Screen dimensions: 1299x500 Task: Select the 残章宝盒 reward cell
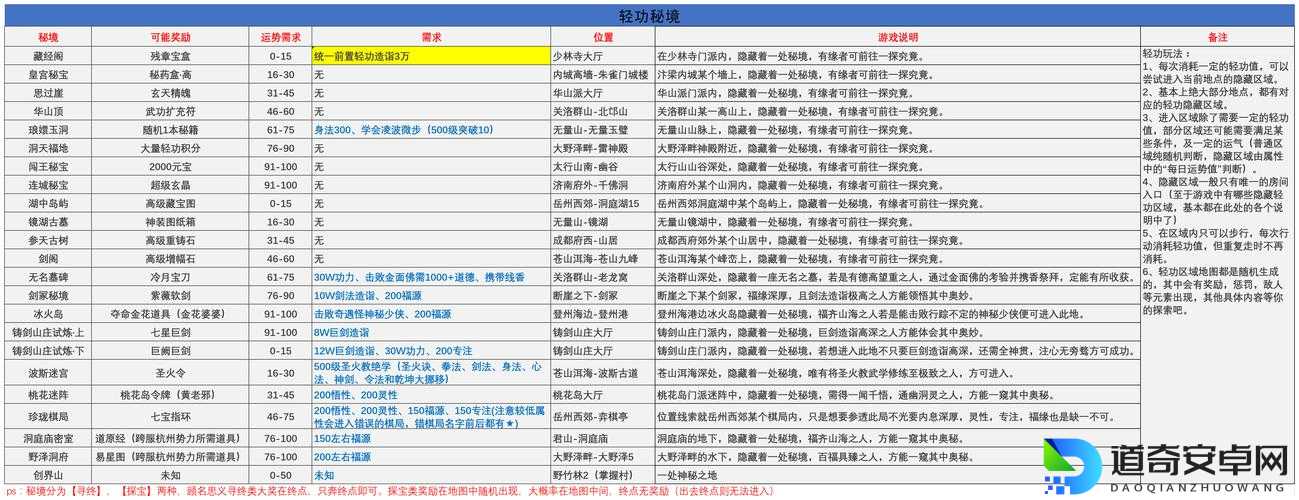[x=171, y=56]
